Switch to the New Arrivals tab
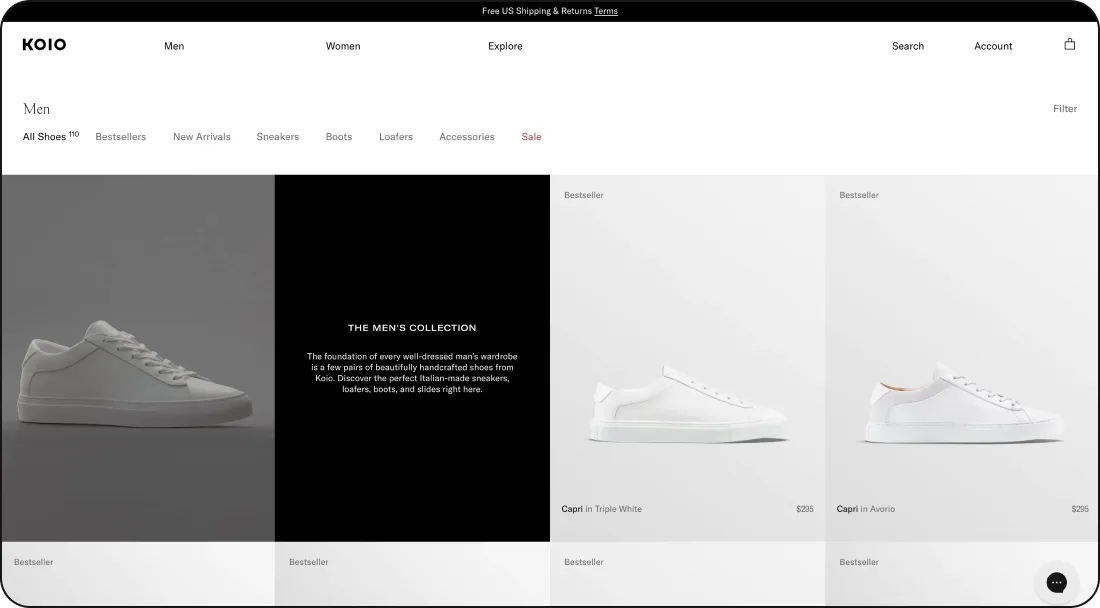 [x=202, y=137]
